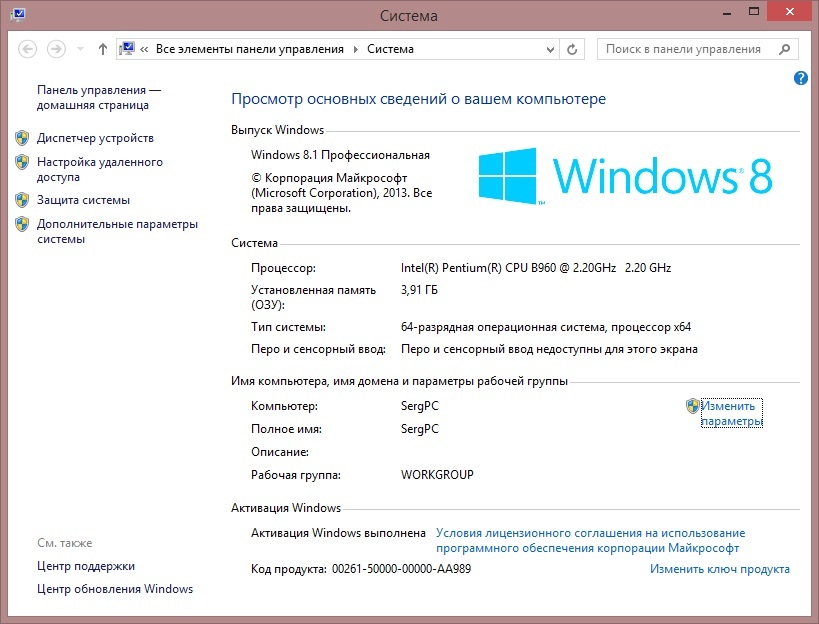The image size is (819, 624).
Task: Open Control Panel home page link
Action: pyautogui.click(x=99, y=97)
